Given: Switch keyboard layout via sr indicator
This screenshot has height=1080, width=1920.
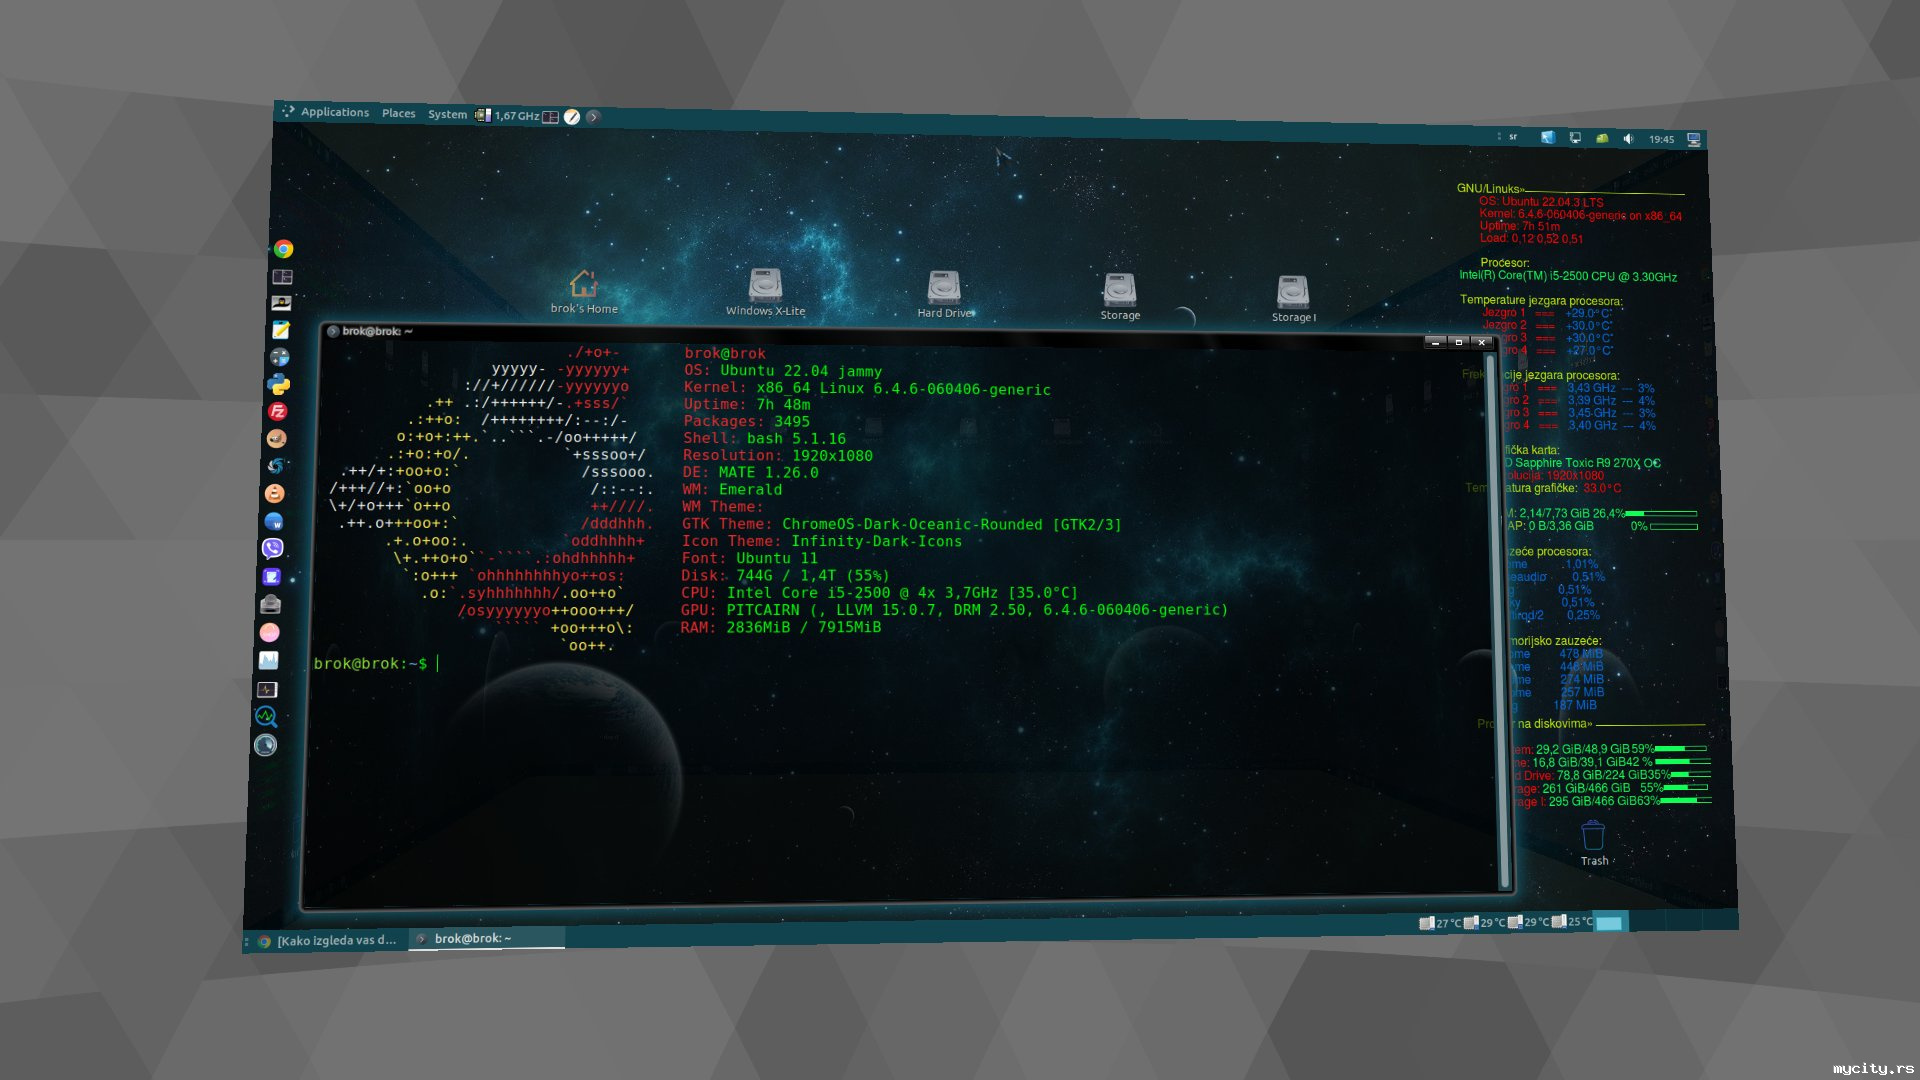Looking at the screenshot, I should pyautogui.click(x=1513, y=137).
